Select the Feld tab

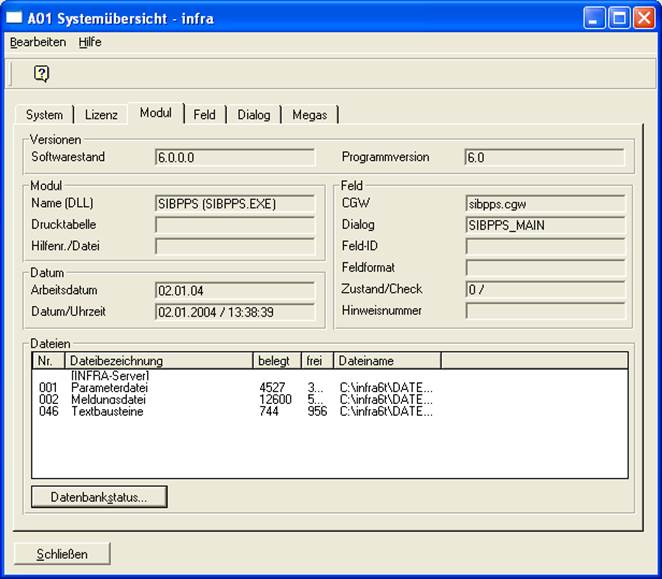pos(204,115)
